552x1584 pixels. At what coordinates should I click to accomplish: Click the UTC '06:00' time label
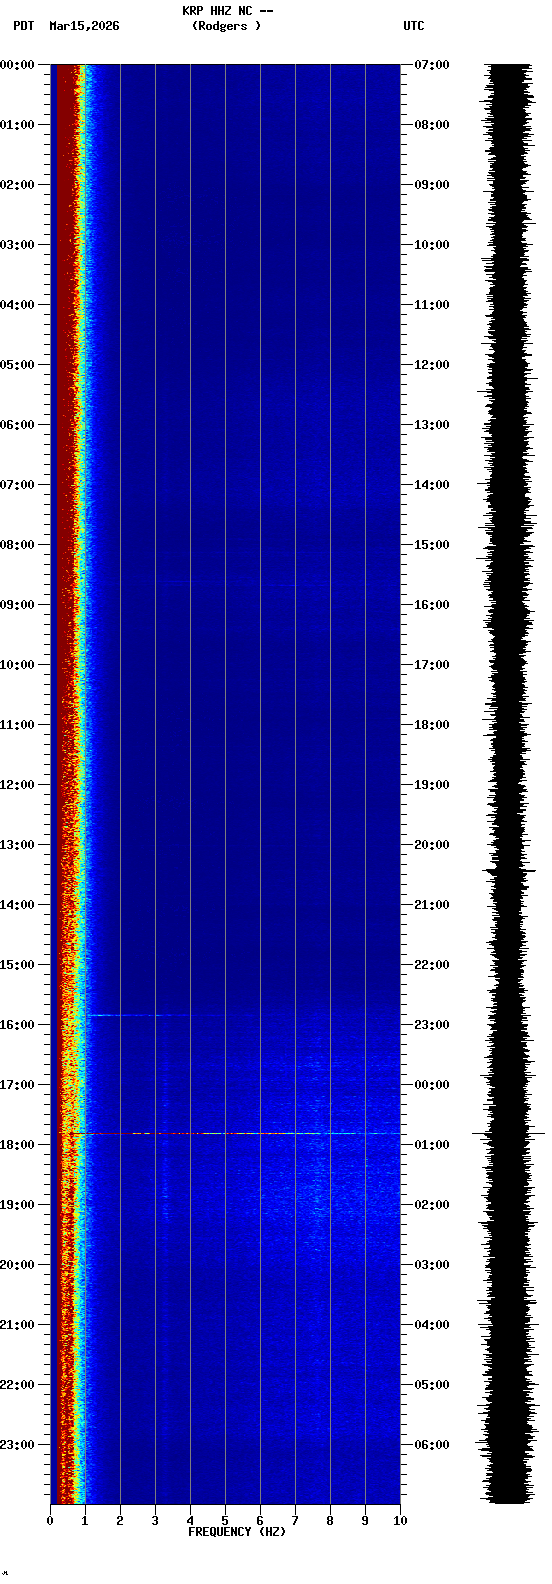(x=431, y=1445)
